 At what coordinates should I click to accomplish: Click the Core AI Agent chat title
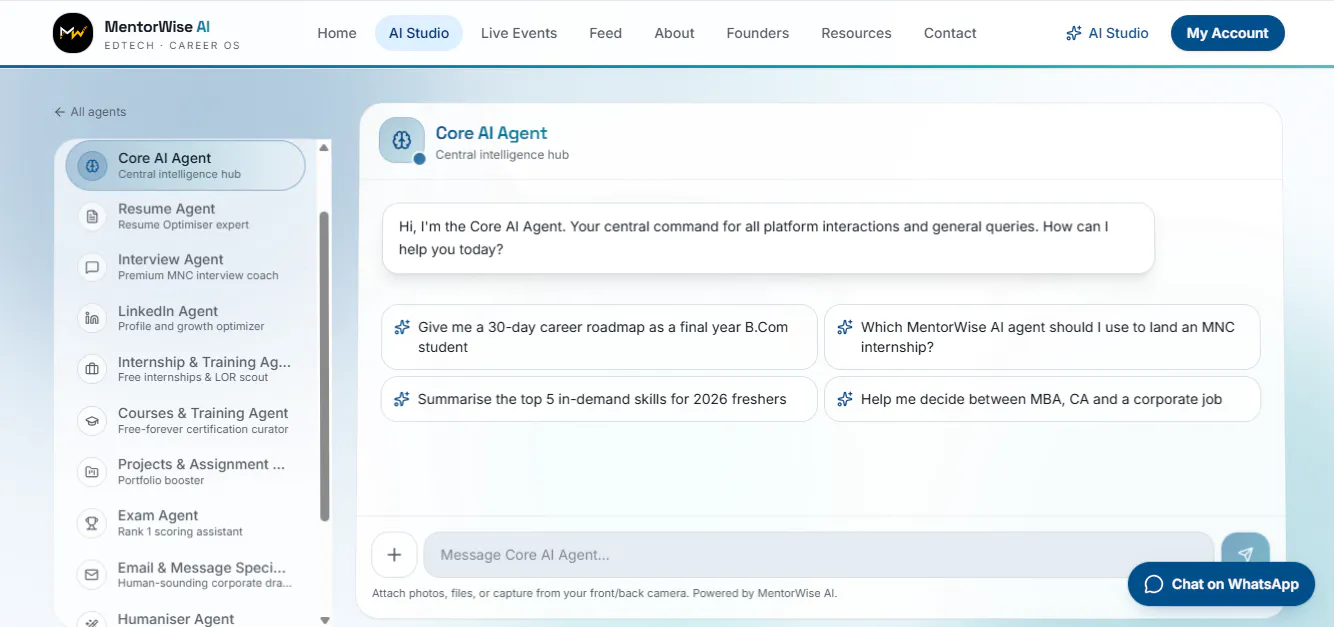491,133
